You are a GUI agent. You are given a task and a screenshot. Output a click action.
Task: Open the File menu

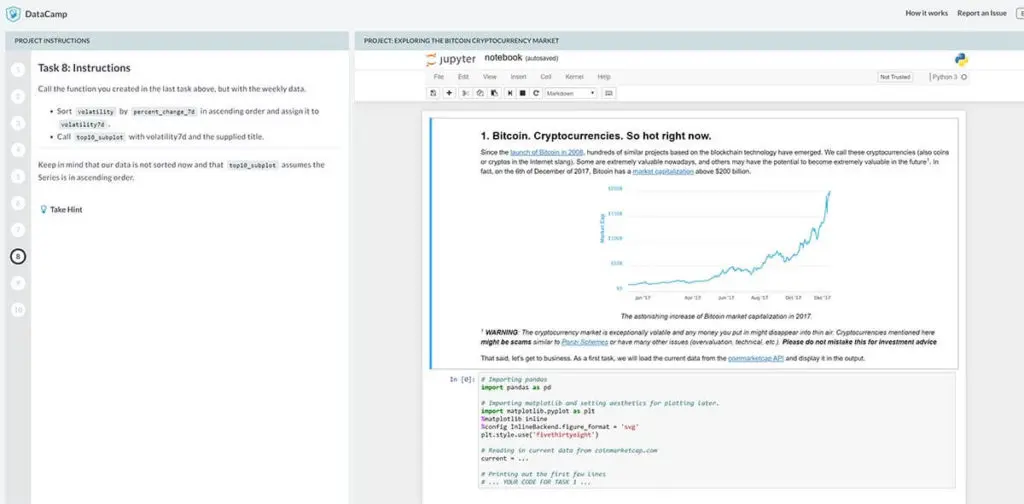point(439,77)
